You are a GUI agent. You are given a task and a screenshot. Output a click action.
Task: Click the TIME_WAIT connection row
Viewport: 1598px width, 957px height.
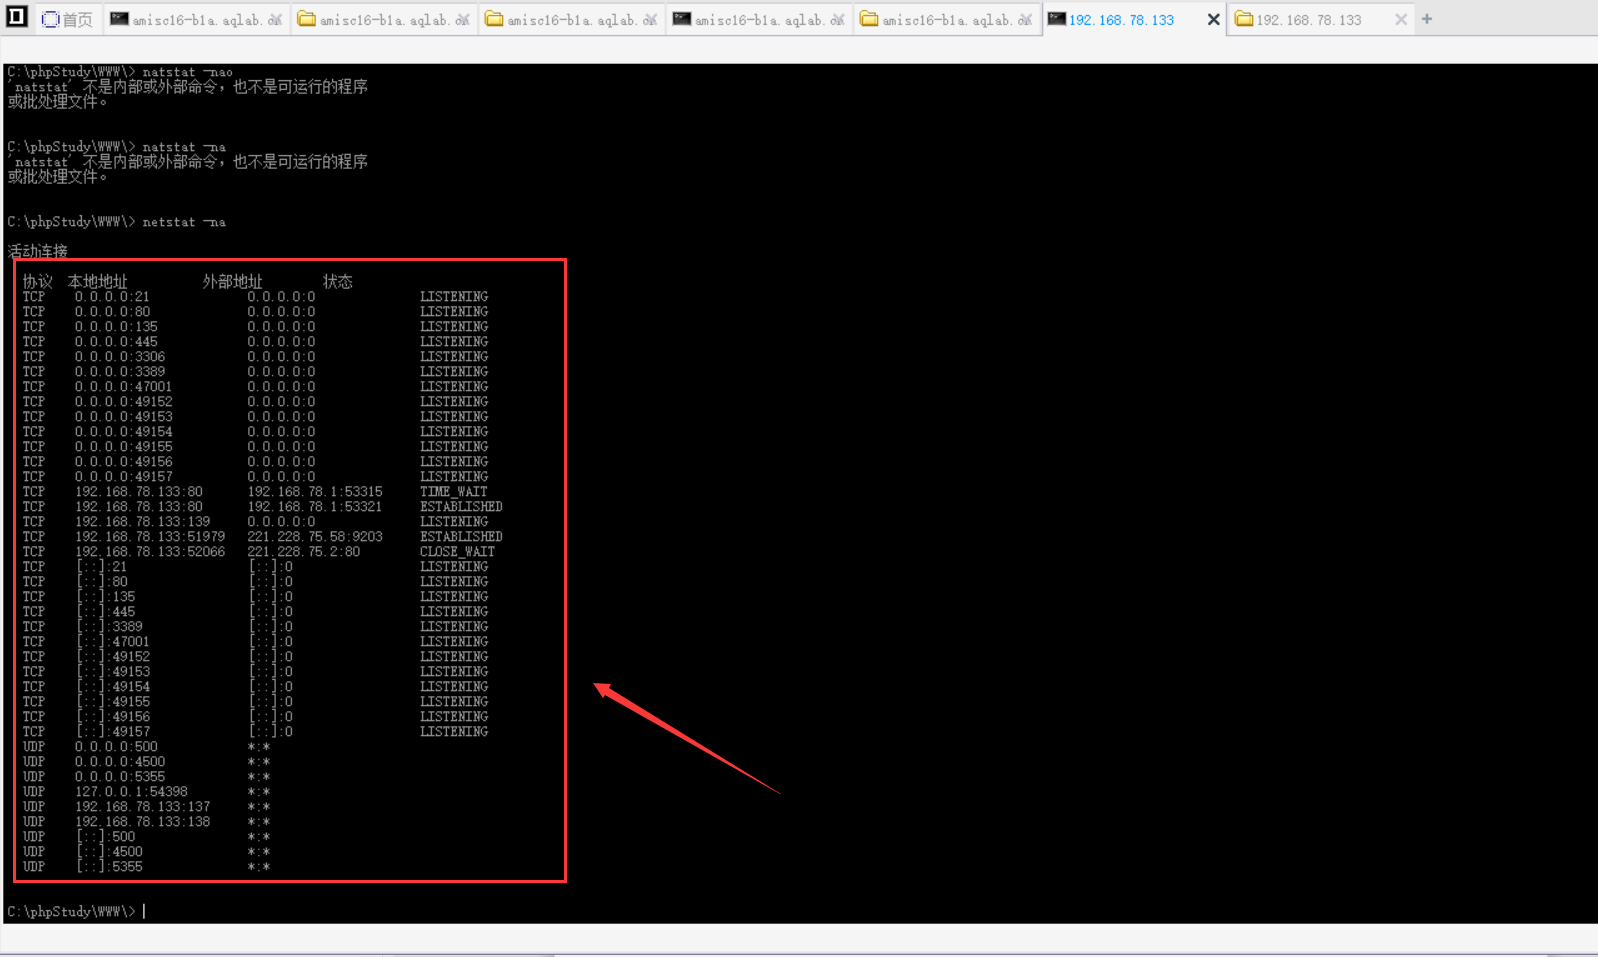tap(255, 491)
